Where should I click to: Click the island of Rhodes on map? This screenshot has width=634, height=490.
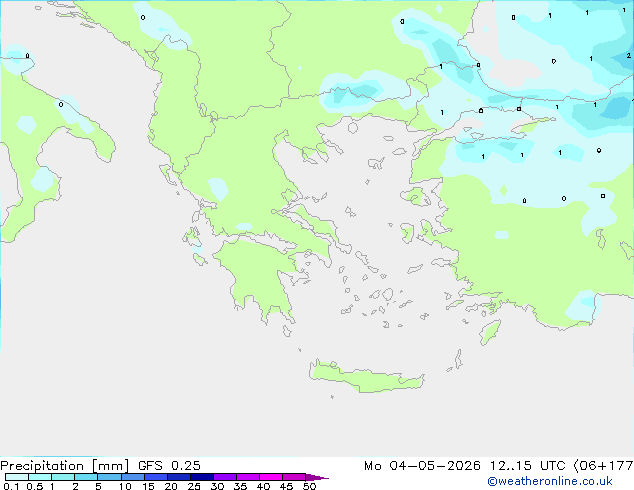[490, 332]
